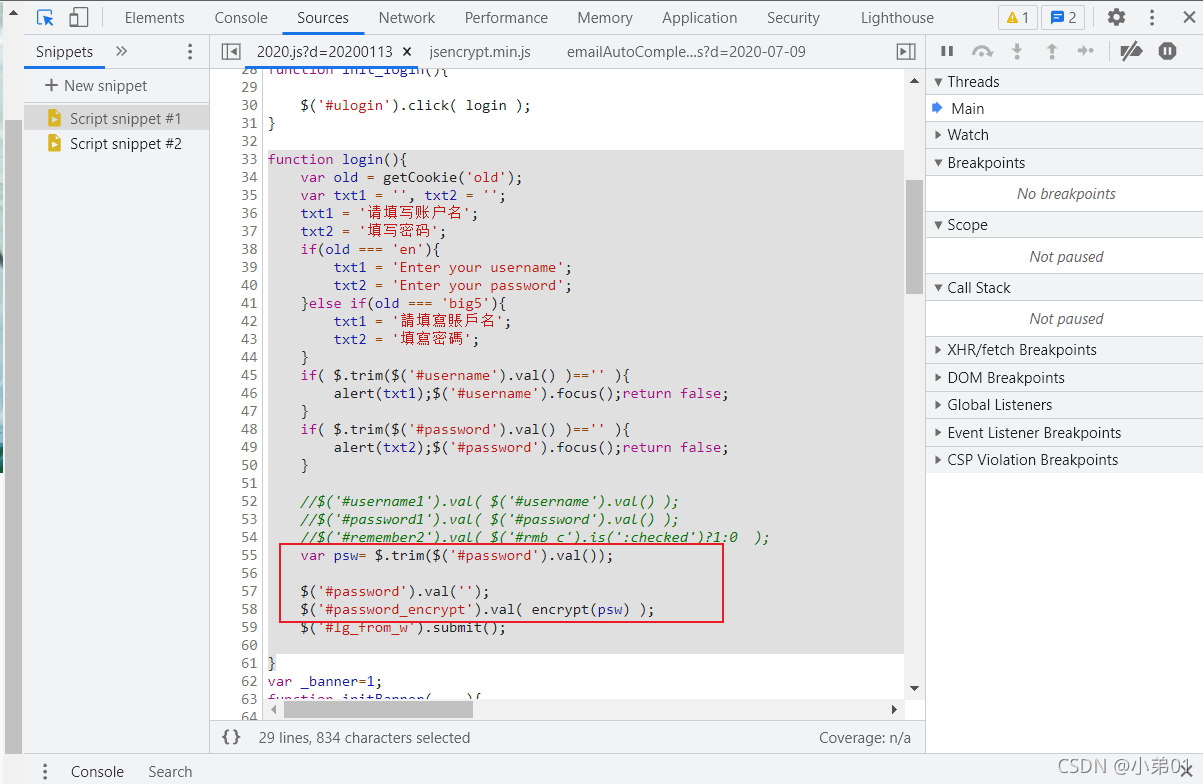The width and height of the screenshot is (1203, 784).
Task: Select the inspect element tool
Action: [x=44, y=17]
